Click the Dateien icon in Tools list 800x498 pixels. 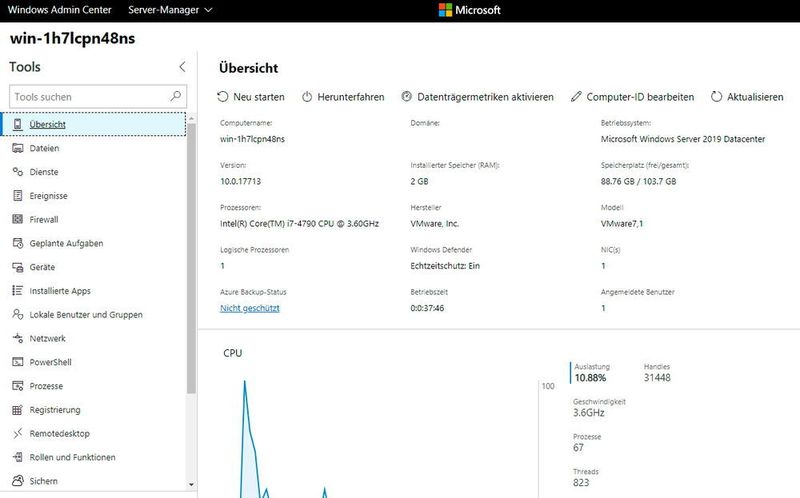tap(18, 148)
